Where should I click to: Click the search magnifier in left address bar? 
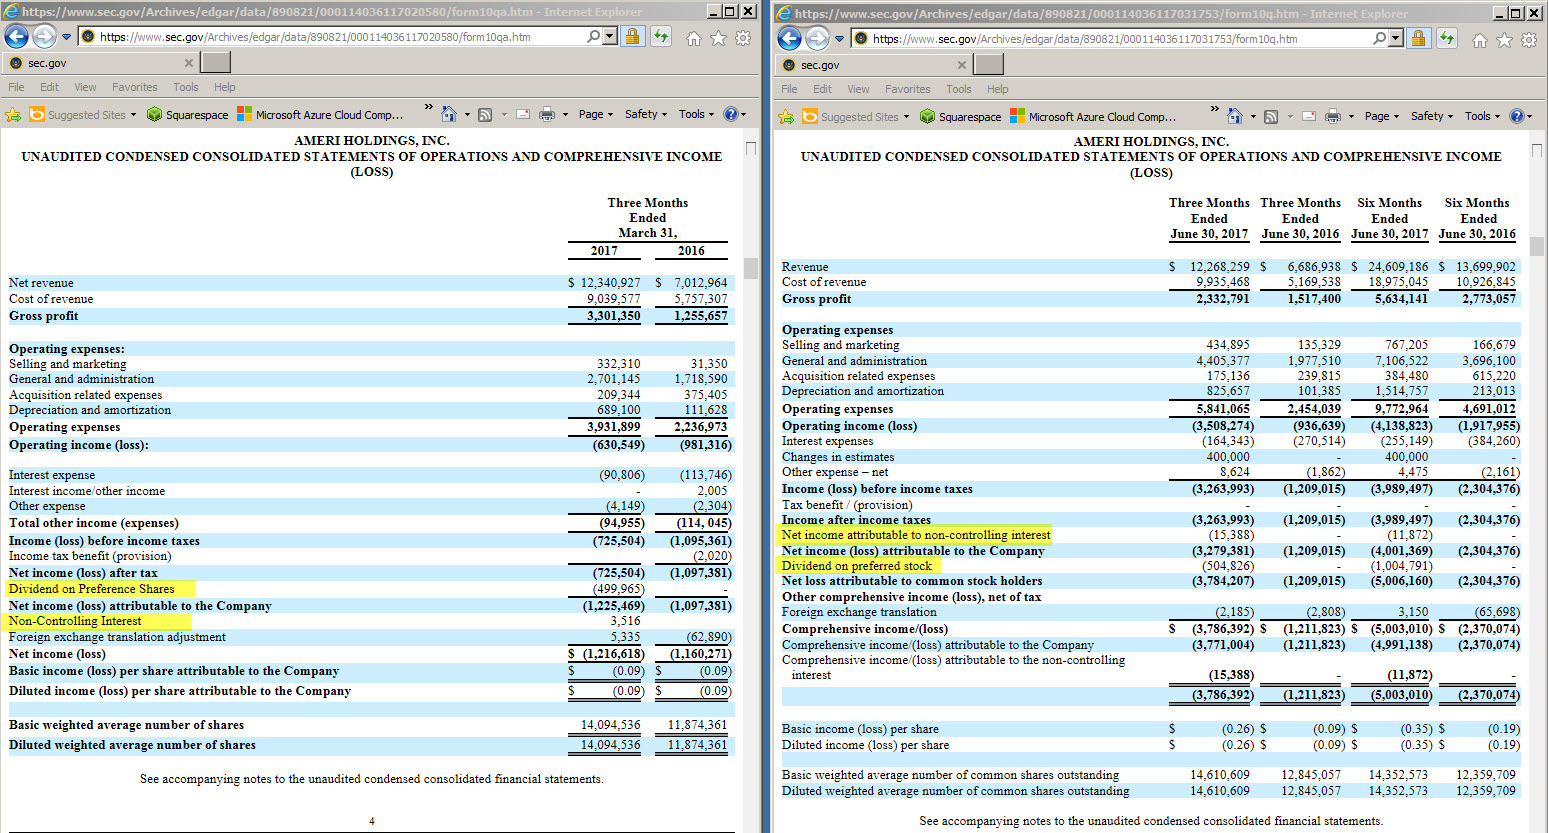click(x=594, y=36)
